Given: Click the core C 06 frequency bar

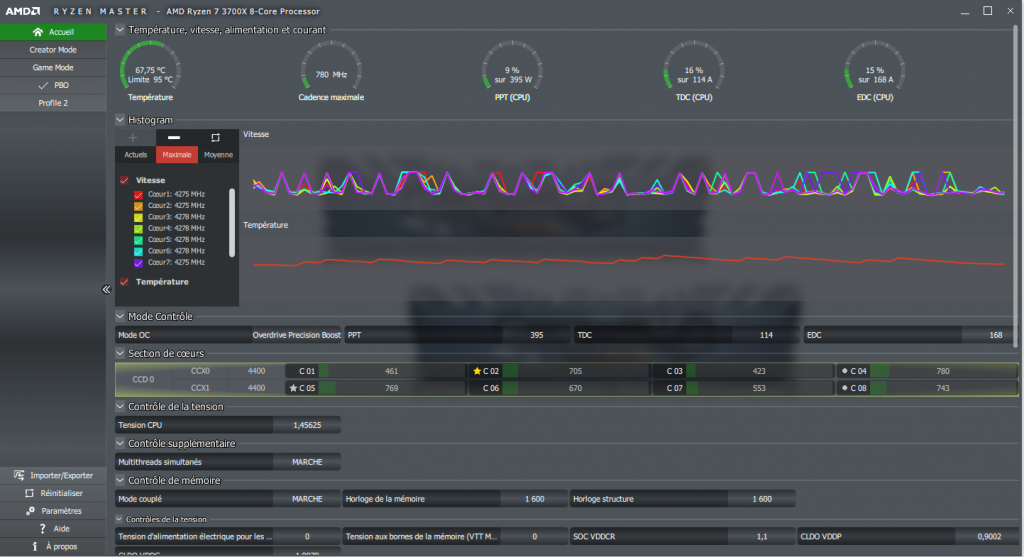Looking at the screenshot, I should click(x=575, y=388).
